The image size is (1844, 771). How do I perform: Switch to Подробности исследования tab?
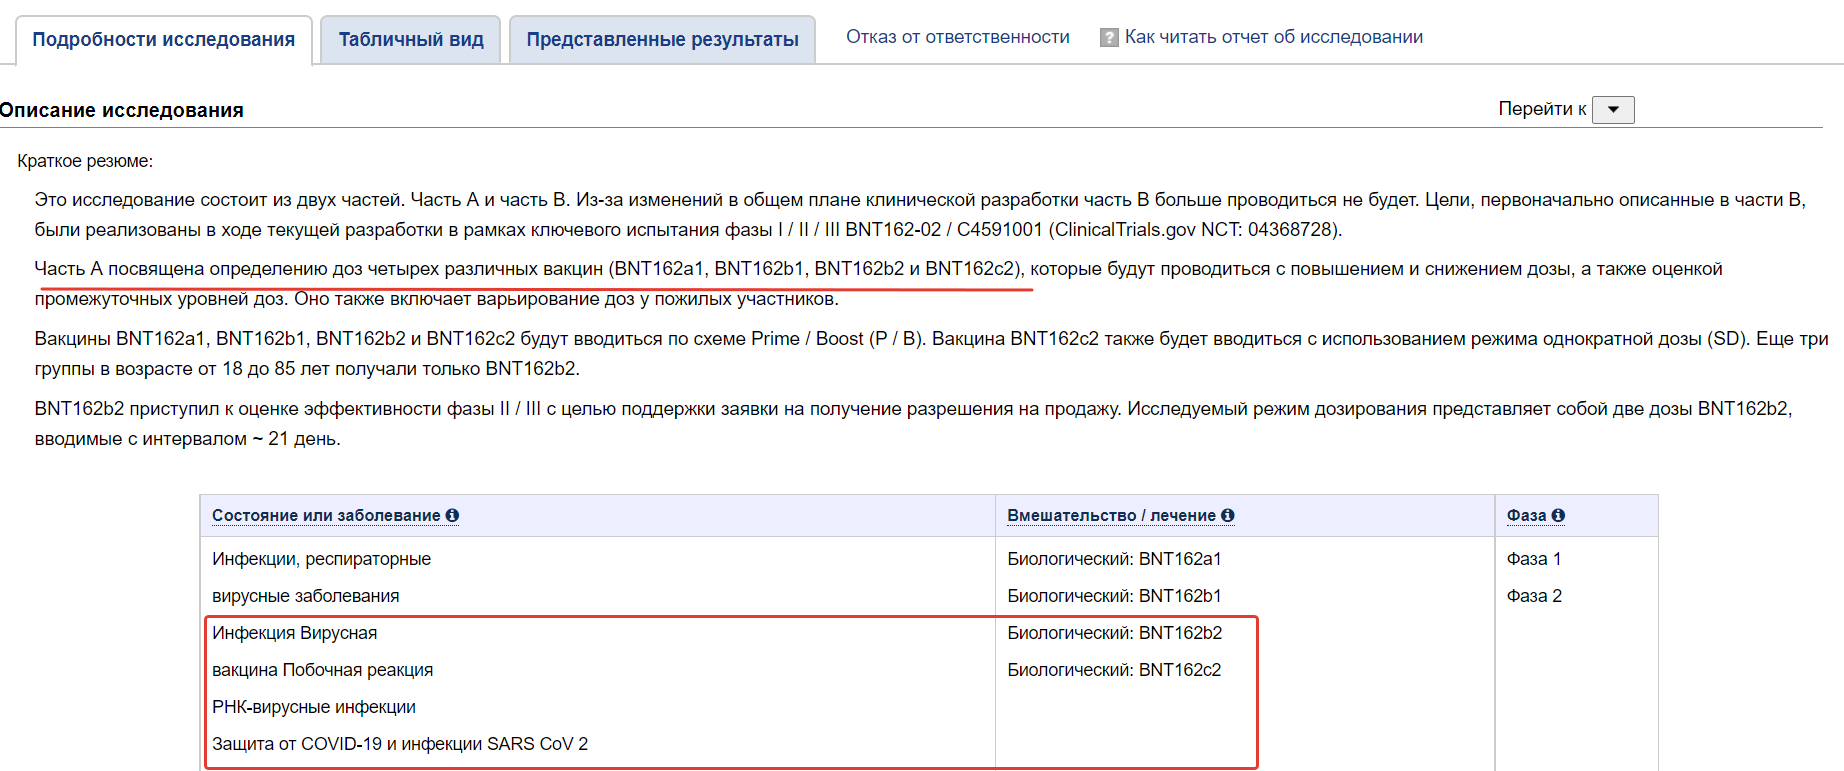pos(164,40)
